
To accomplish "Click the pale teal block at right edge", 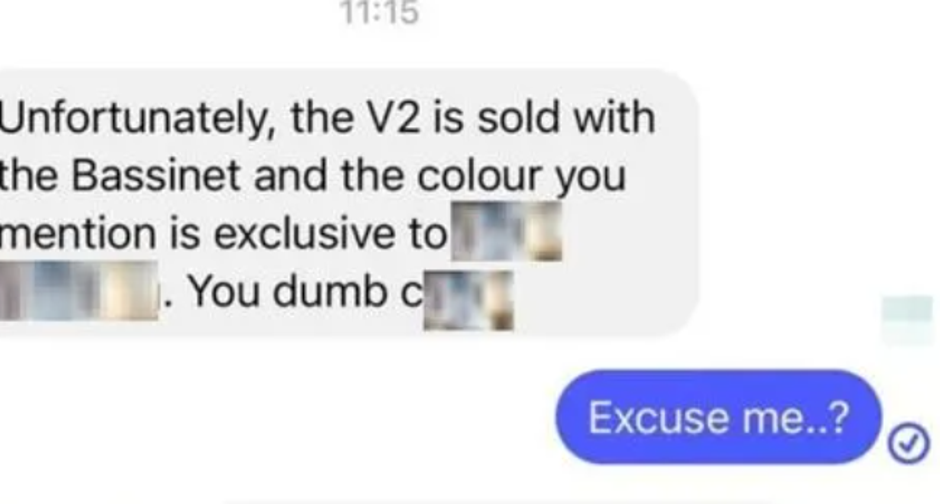I will [x=908, y=320].
